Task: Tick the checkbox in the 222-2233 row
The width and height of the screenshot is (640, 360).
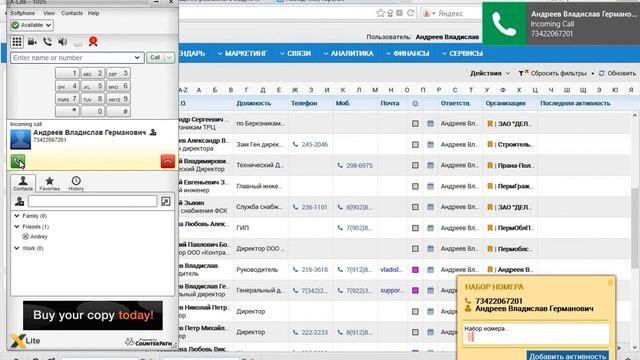Action: 415,332
